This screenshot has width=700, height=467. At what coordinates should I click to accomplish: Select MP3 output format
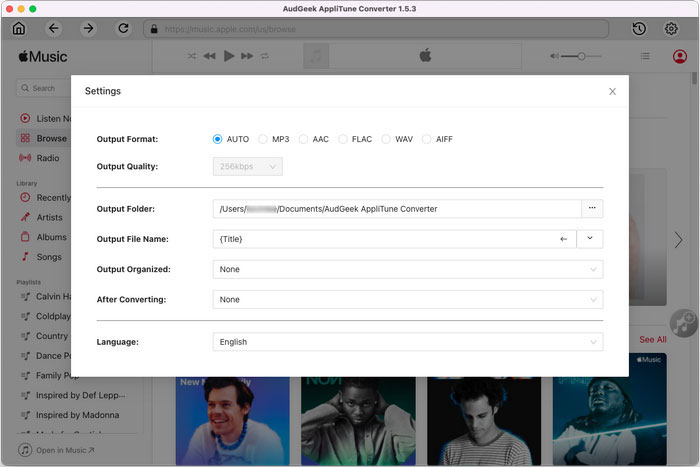tap(274, 139)
